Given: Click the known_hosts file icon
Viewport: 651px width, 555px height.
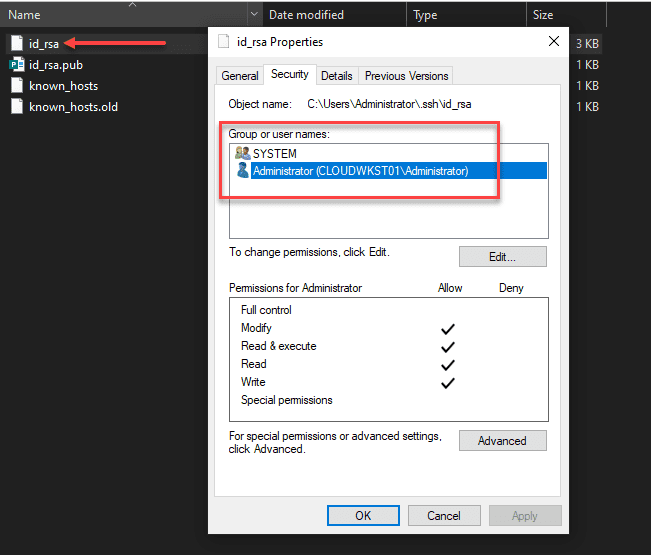Looking at the screenshot, I should pos(16,86).
